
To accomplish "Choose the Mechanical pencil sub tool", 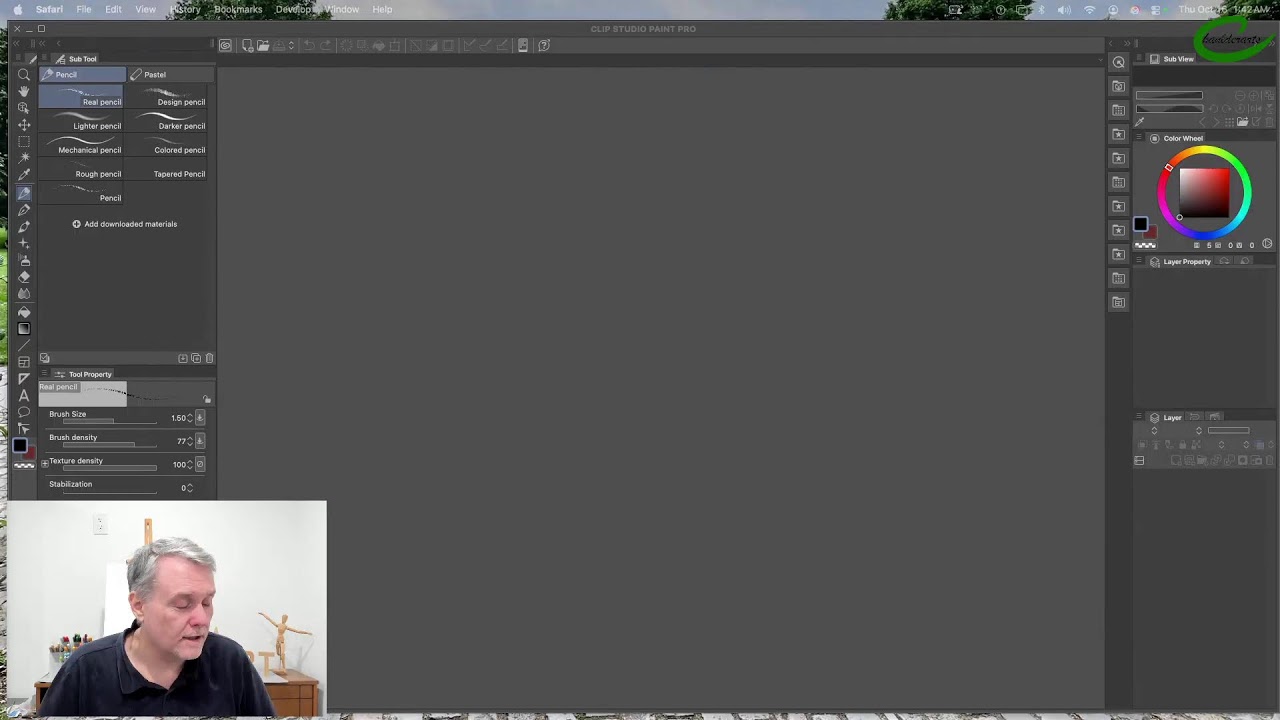I will [82, 146].
